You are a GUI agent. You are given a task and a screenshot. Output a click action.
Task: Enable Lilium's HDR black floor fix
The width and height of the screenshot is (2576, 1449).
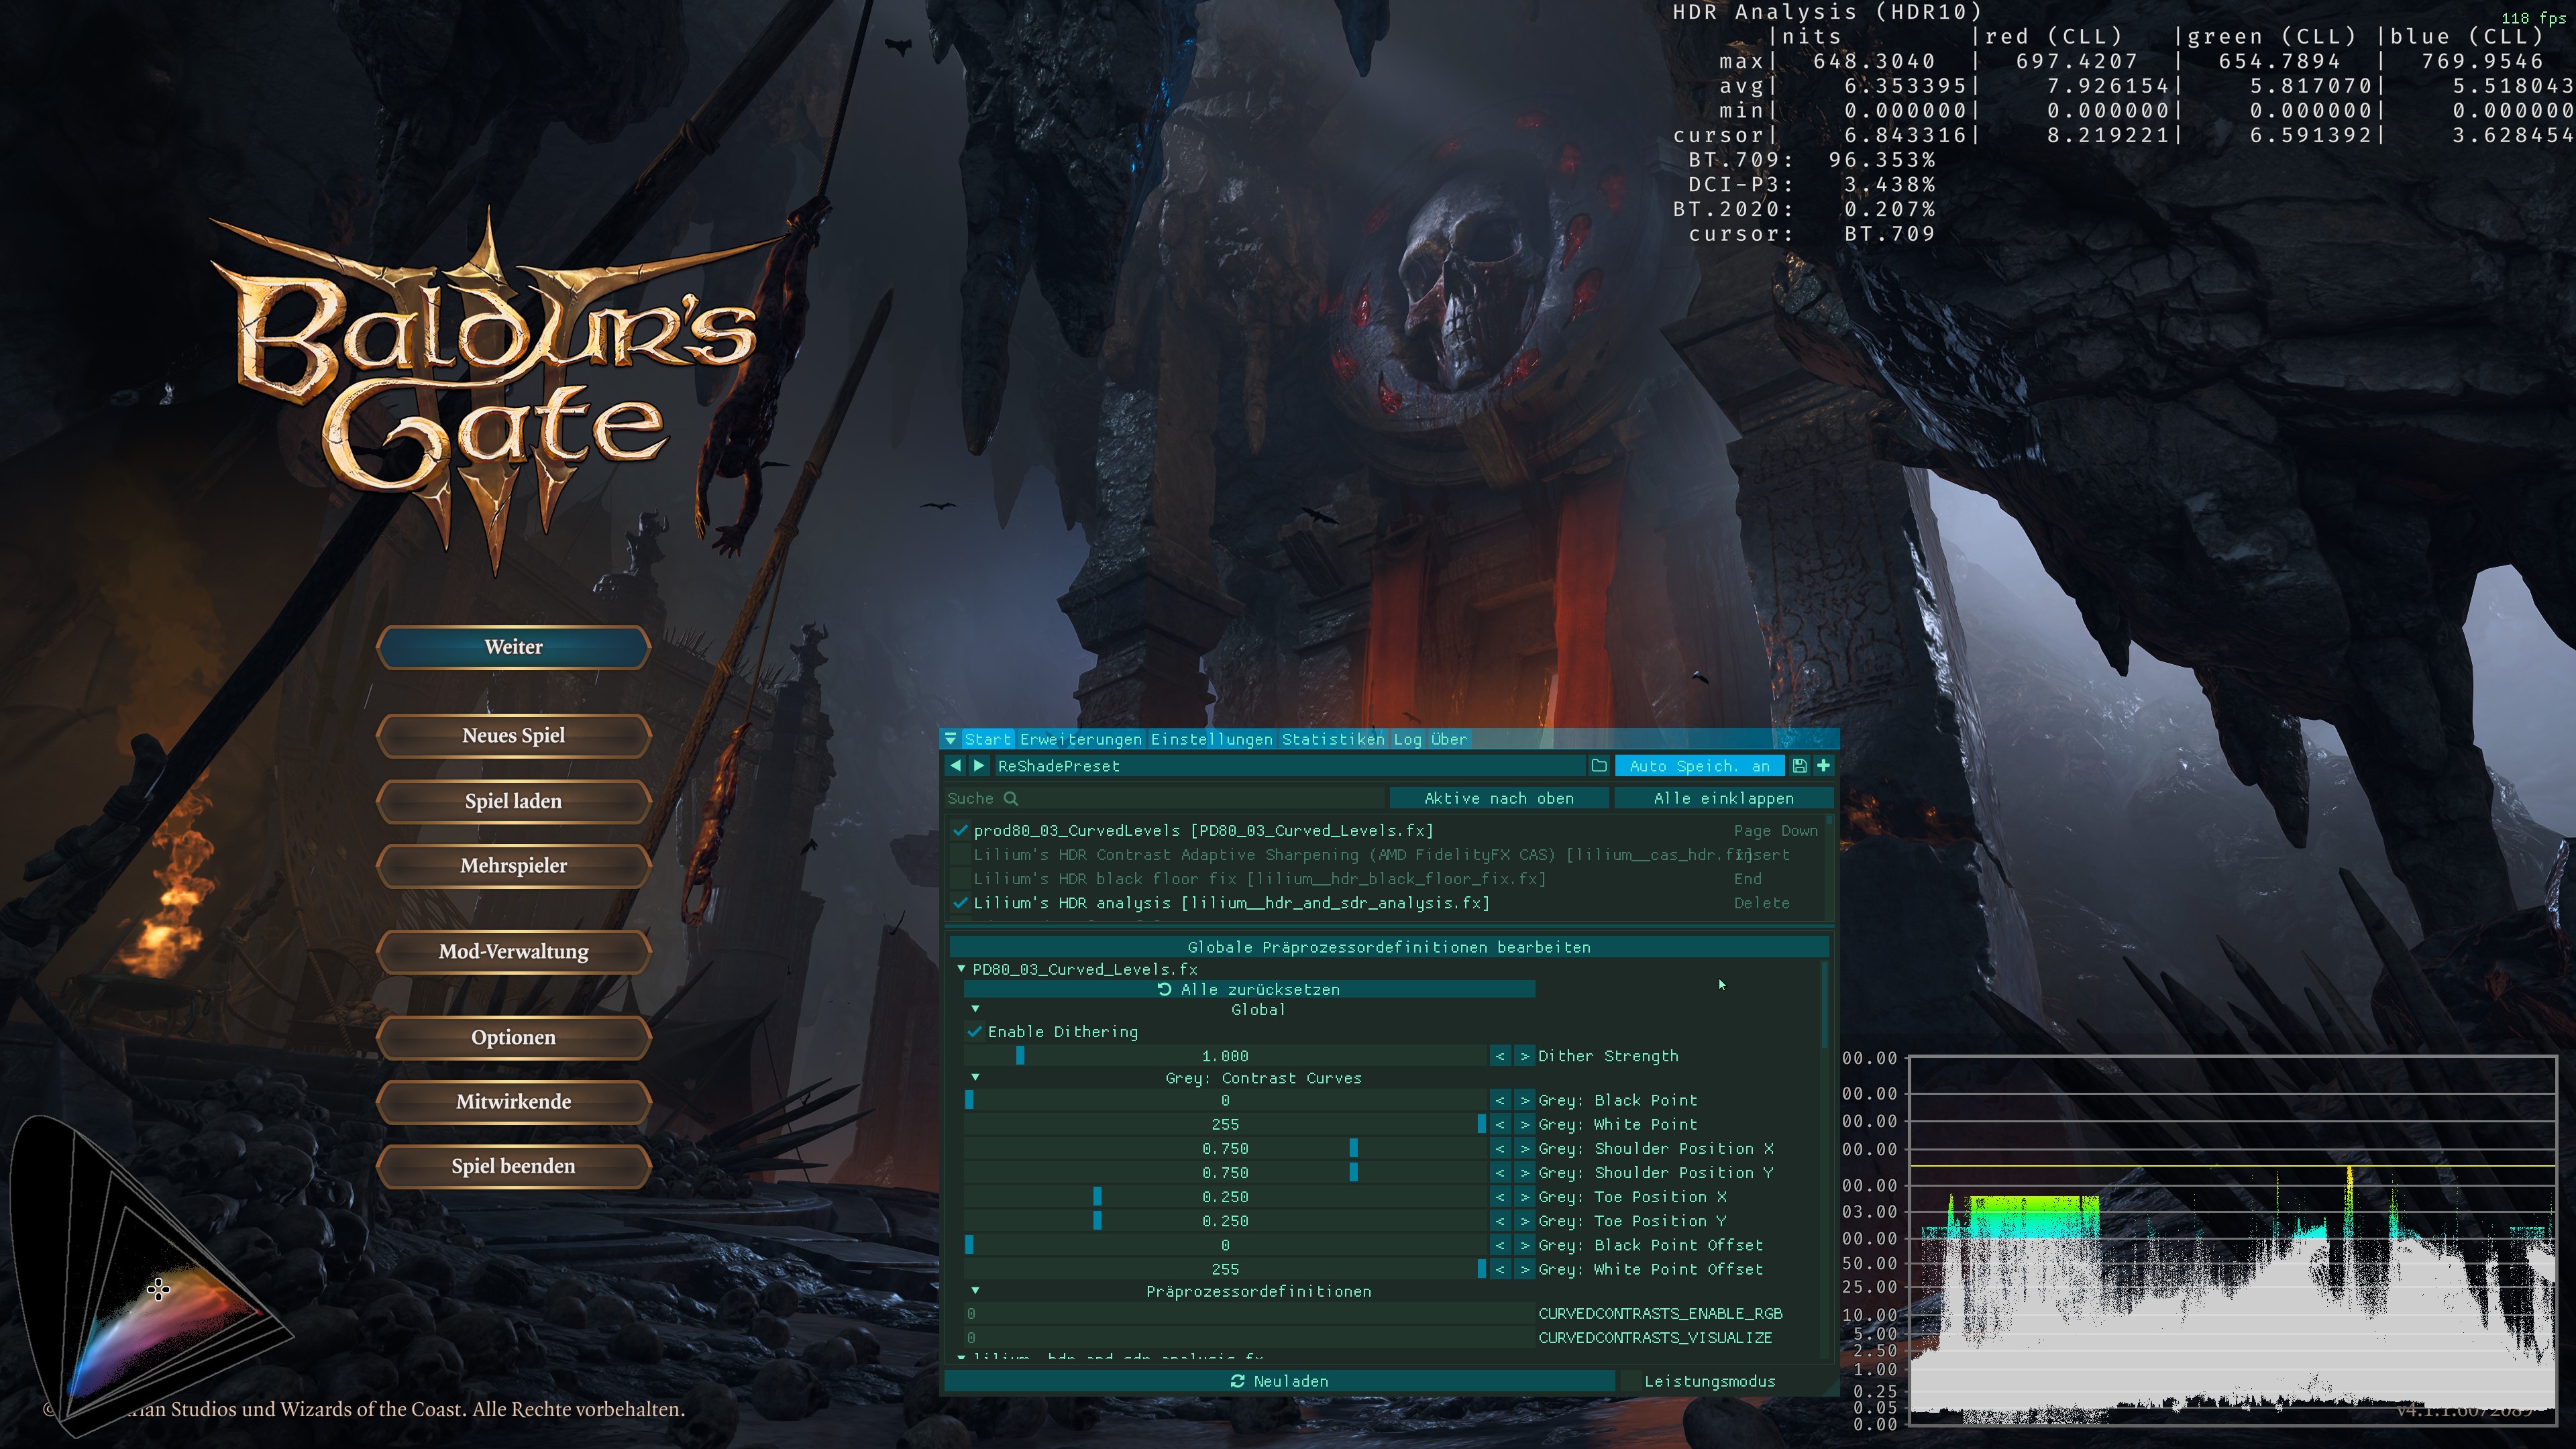pos(960,879)
